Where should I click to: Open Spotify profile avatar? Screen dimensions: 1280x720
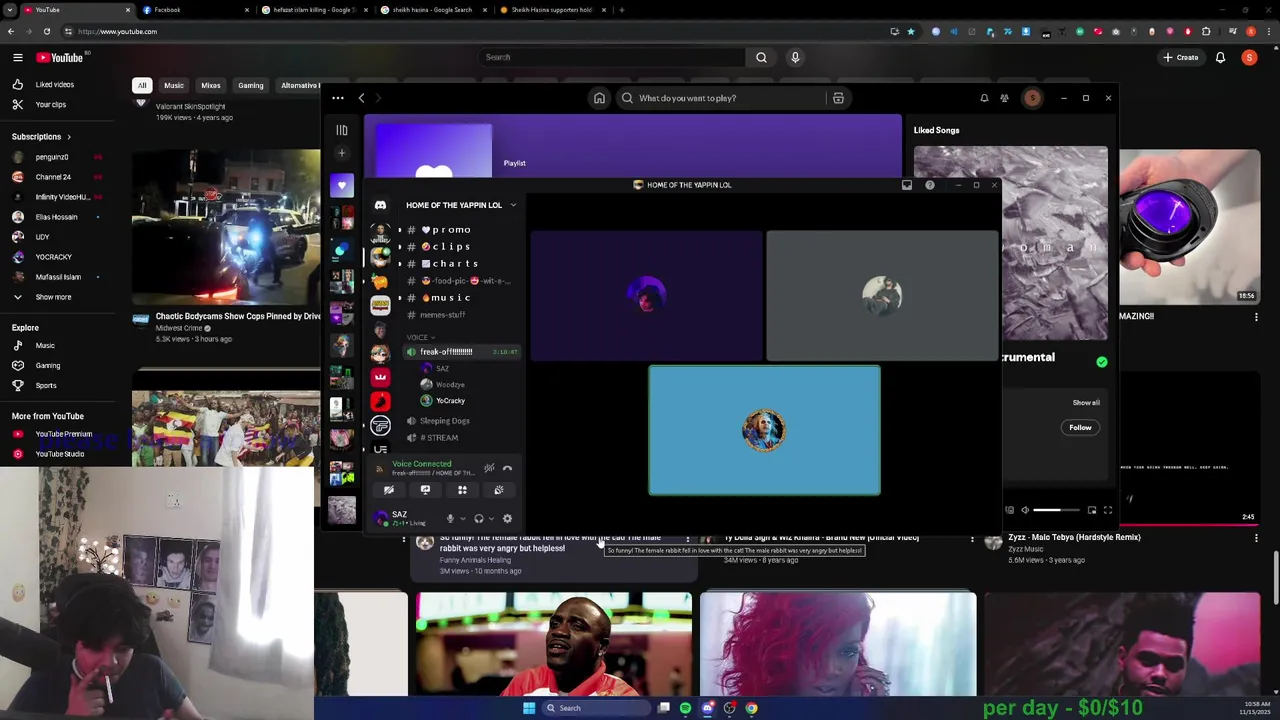pyautogui.click(x=1032, y=98)
